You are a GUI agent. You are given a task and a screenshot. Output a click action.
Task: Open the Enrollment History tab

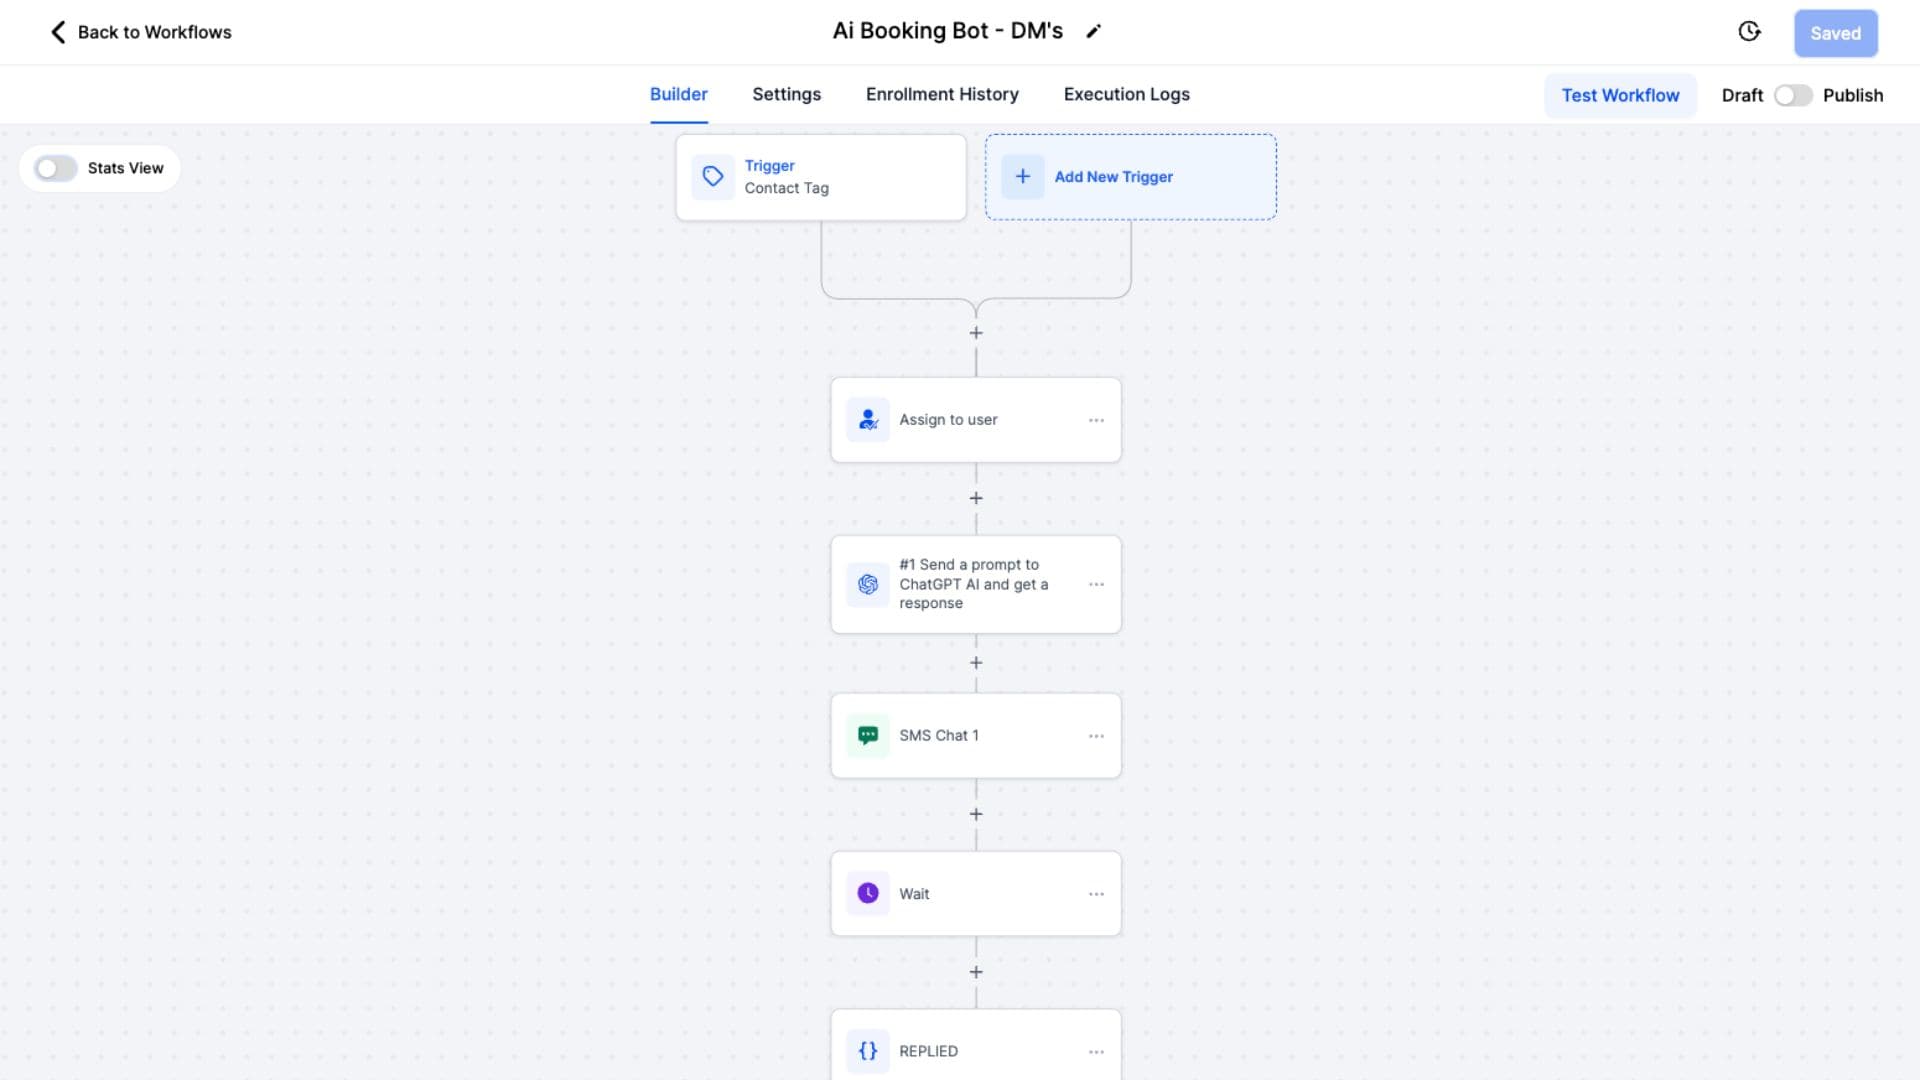(x=942, y=94)
